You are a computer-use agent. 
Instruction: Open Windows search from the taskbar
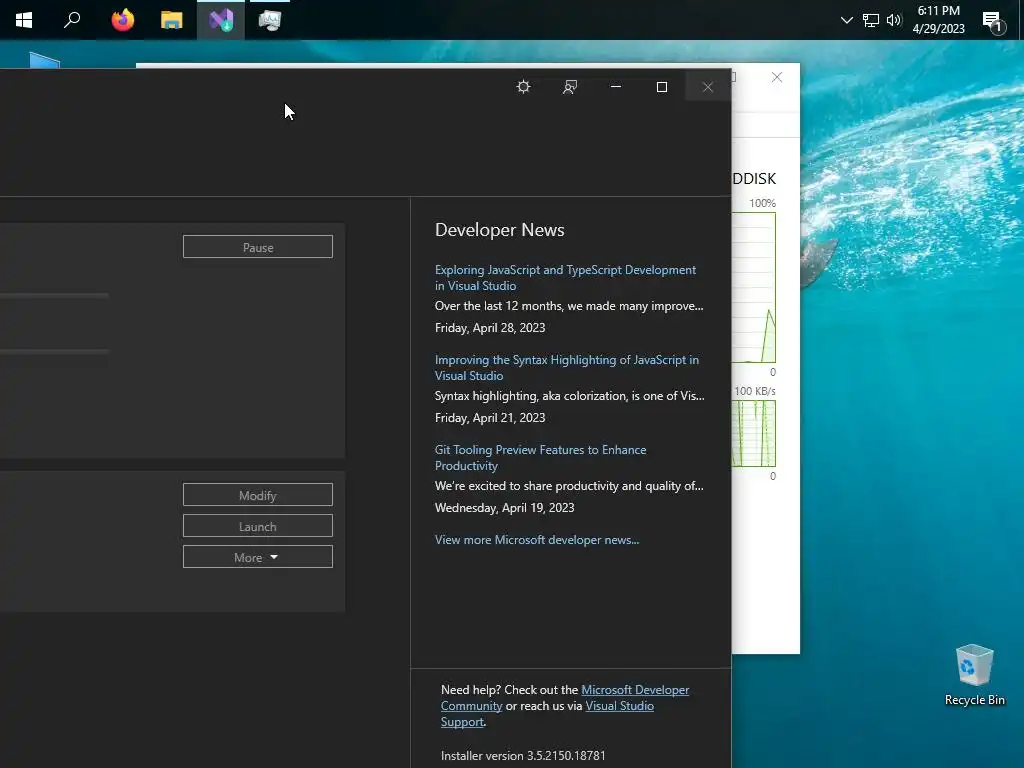coord(72,20)
